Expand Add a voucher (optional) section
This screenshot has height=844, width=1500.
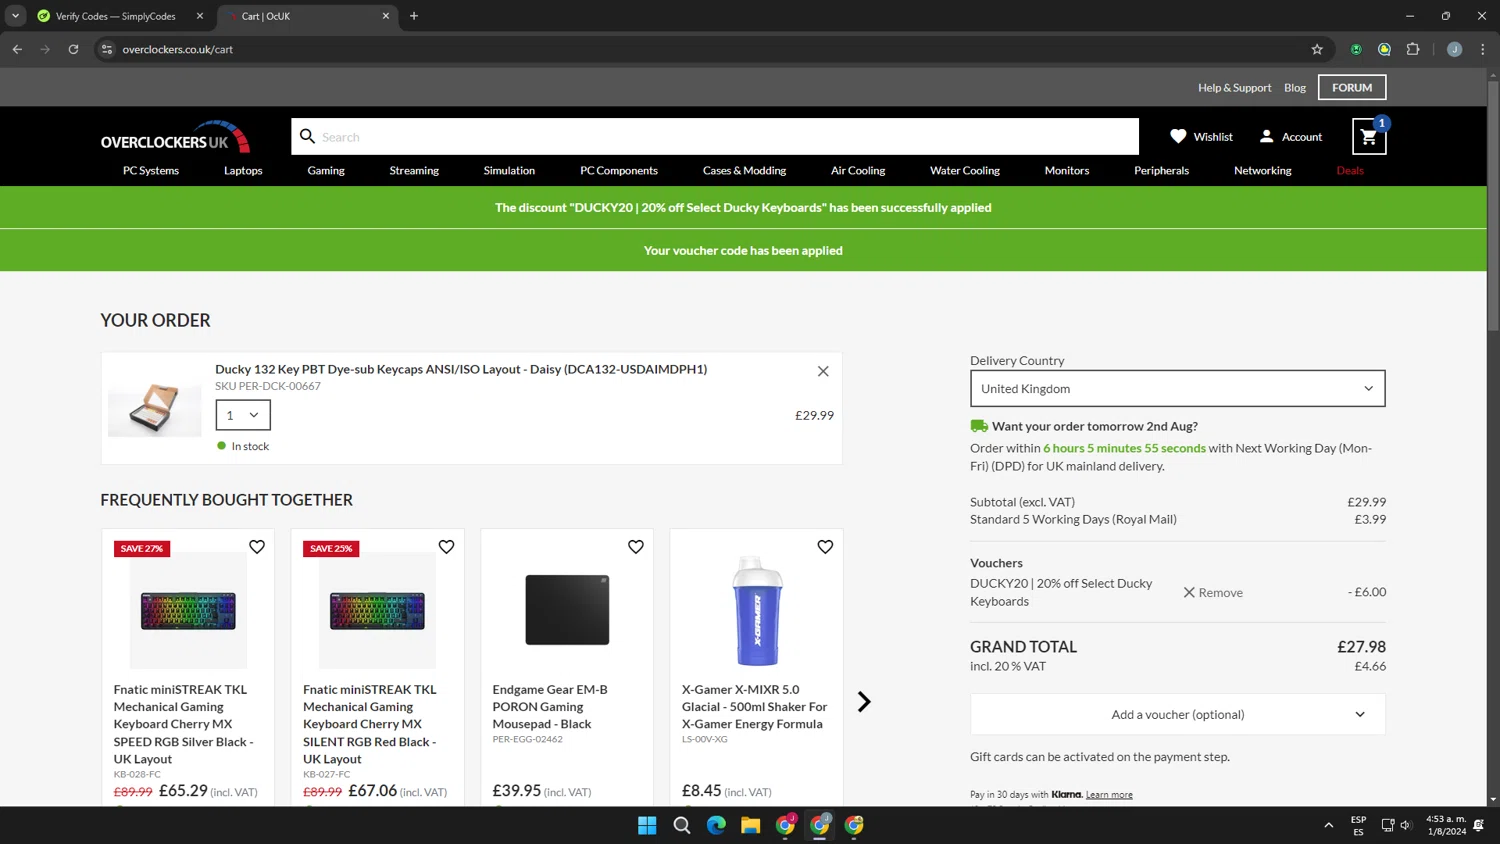pyautogui.click(x=1178, y=714)
